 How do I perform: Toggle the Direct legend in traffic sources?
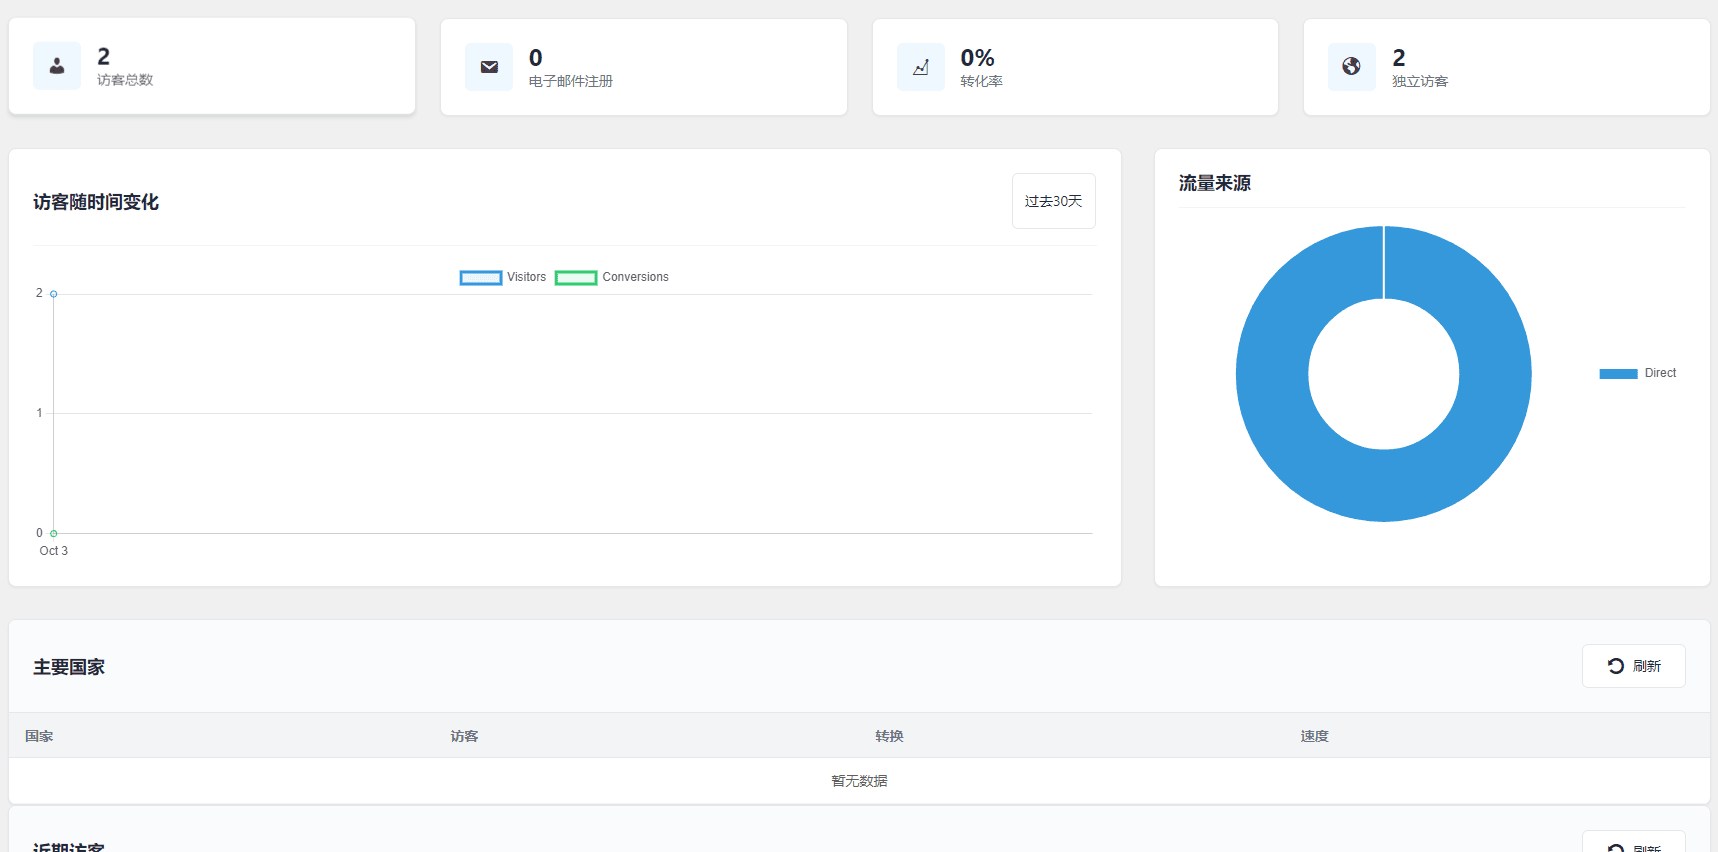pyautogui.click(x=1638, y=373)
